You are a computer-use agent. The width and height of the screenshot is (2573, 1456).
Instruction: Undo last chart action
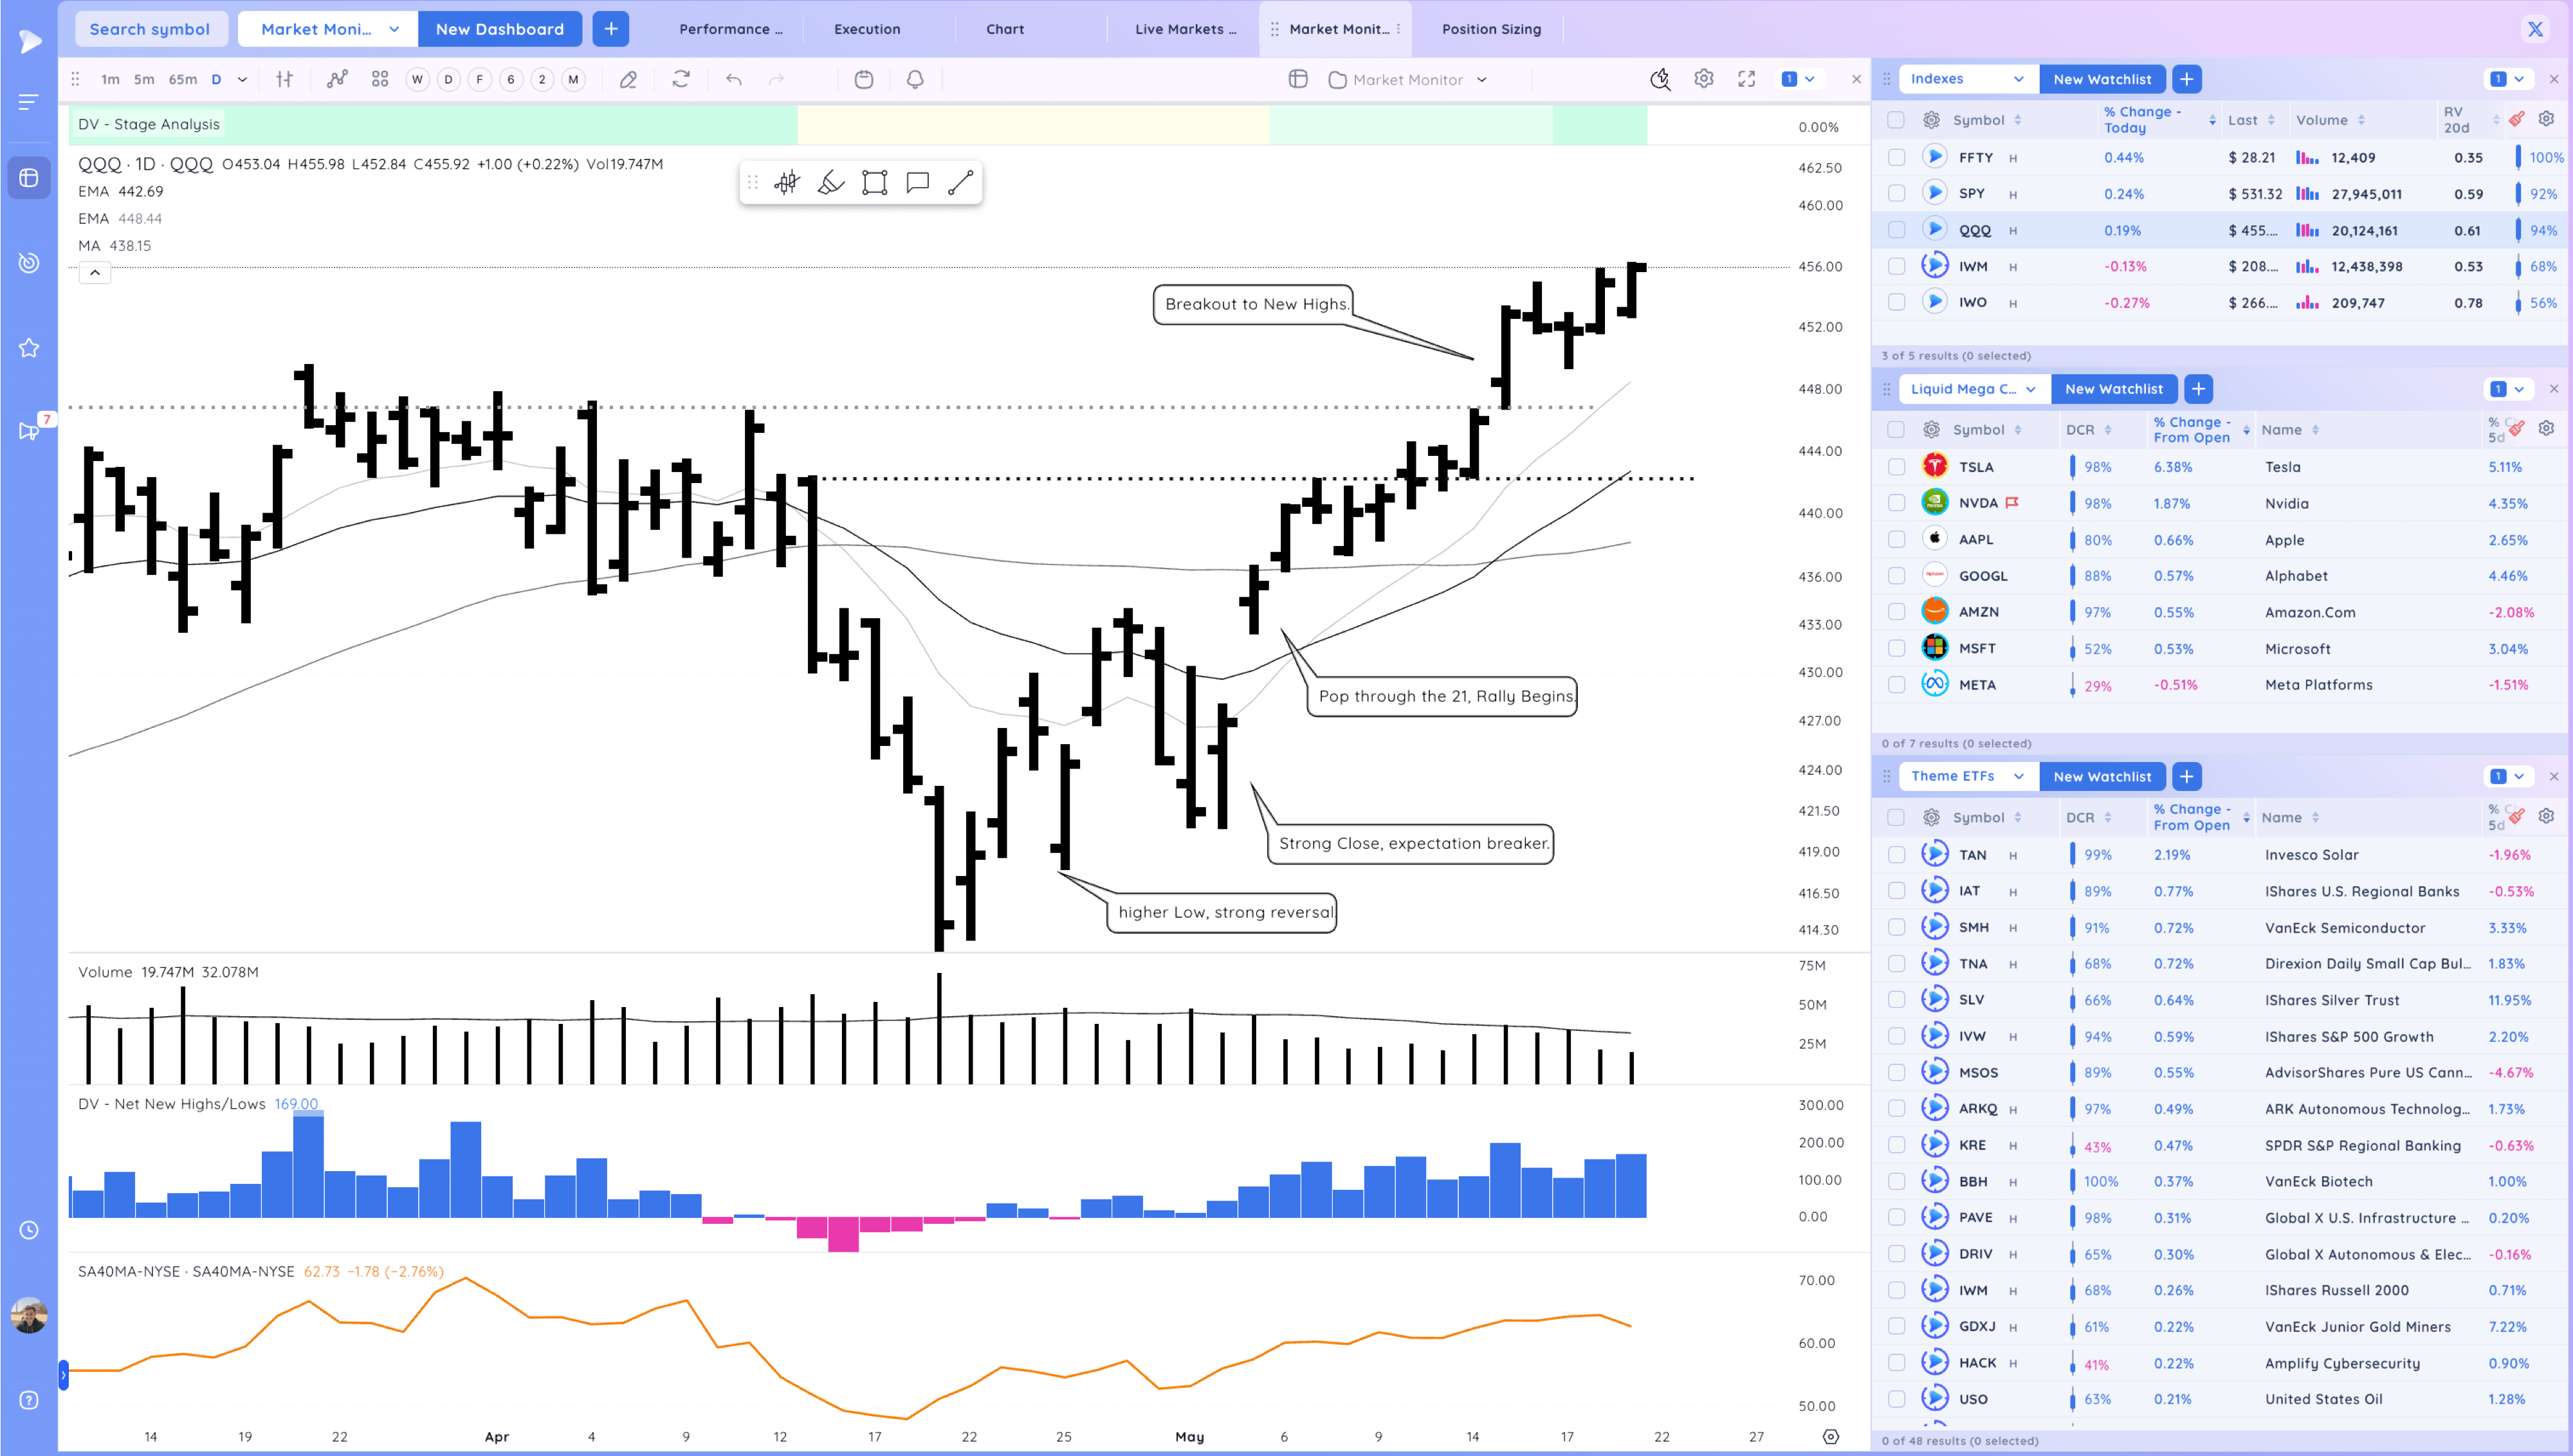[x=734, y=79]
